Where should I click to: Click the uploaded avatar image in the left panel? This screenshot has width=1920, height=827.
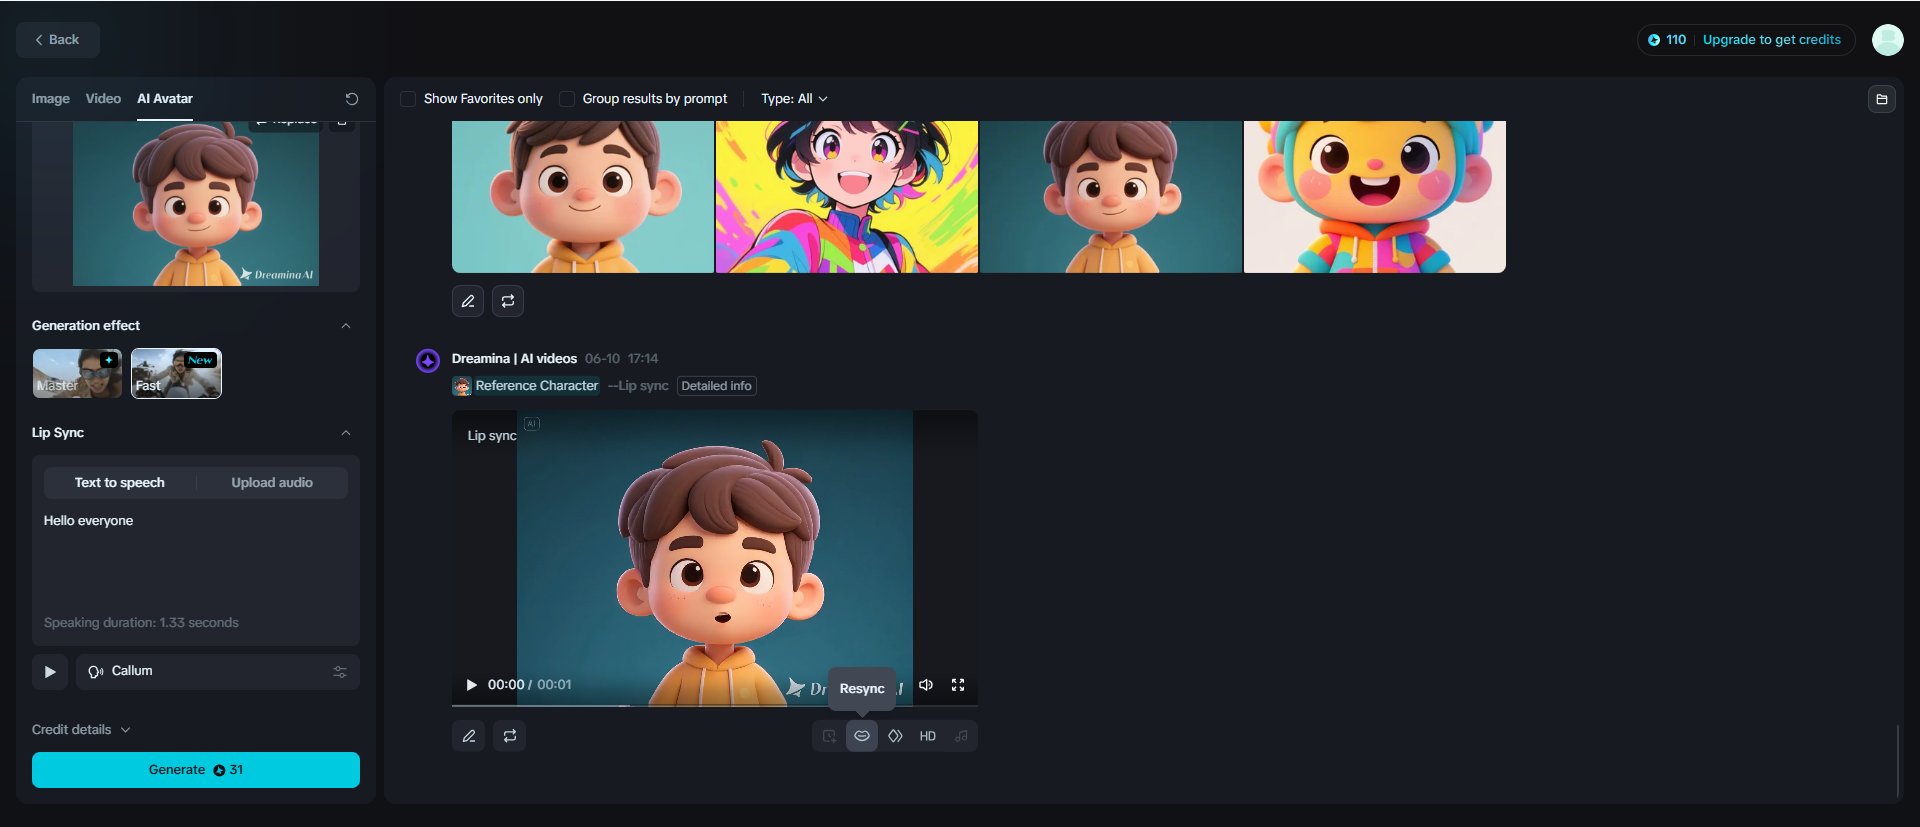(x=196, y=204)
